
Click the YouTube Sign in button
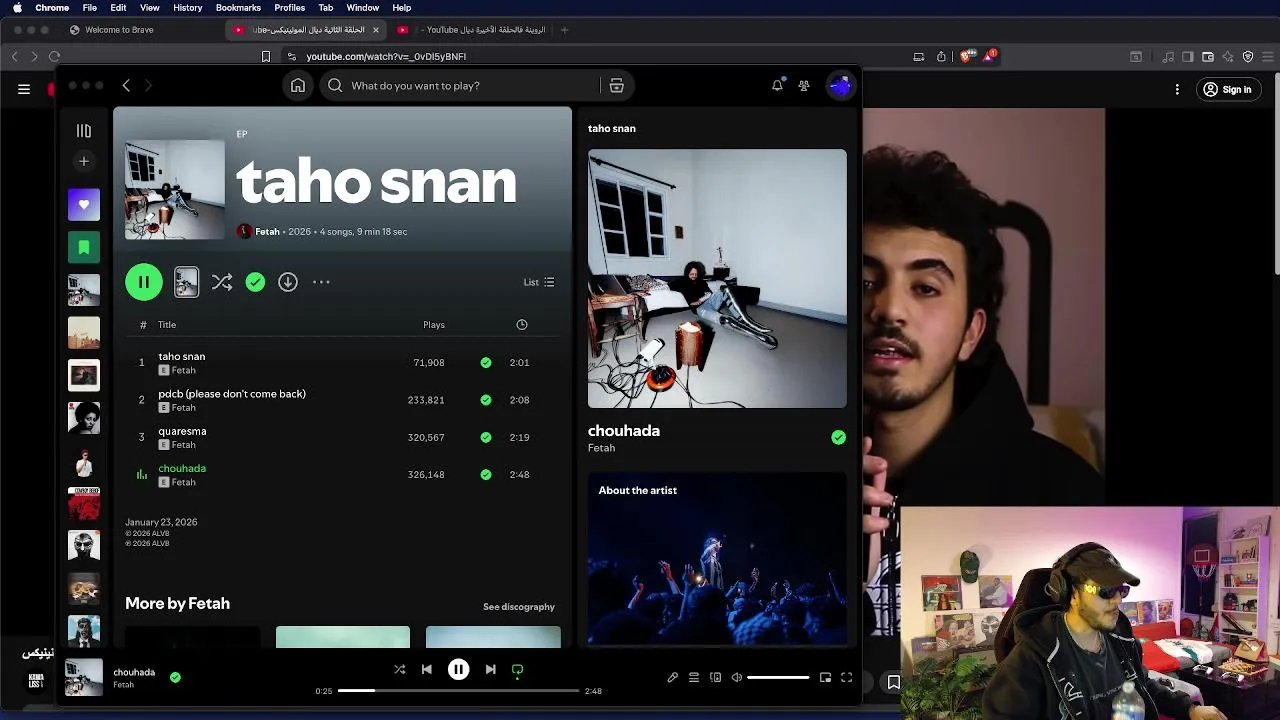tap(1227, 89)
